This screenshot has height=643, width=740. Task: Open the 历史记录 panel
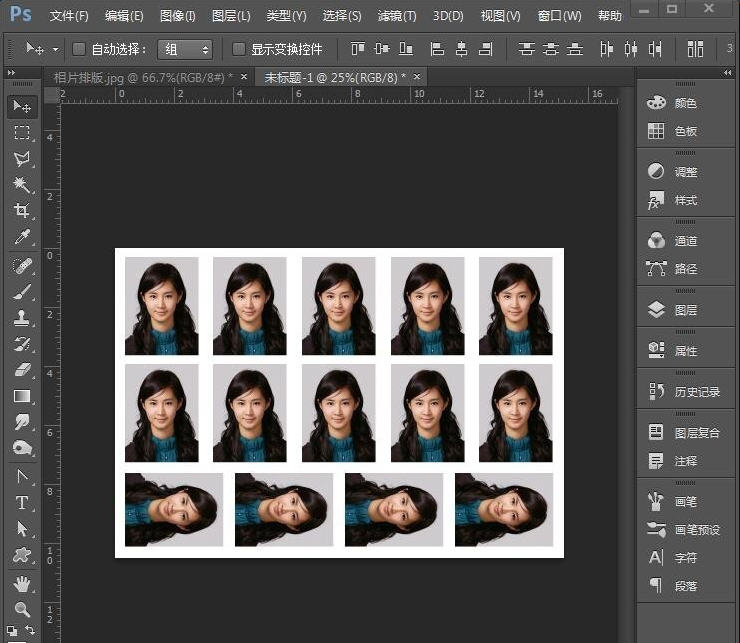tap(685, 392)
